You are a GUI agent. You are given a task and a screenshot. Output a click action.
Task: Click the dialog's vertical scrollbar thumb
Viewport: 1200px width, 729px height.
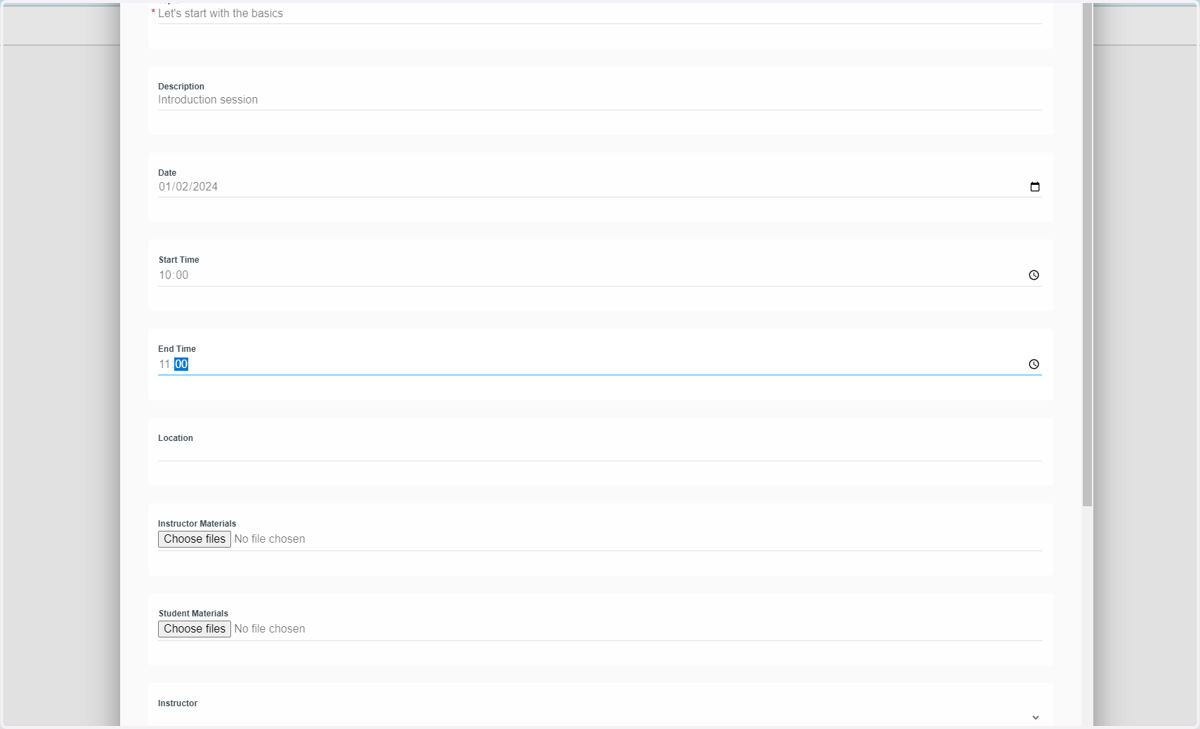click(1087, 254)
